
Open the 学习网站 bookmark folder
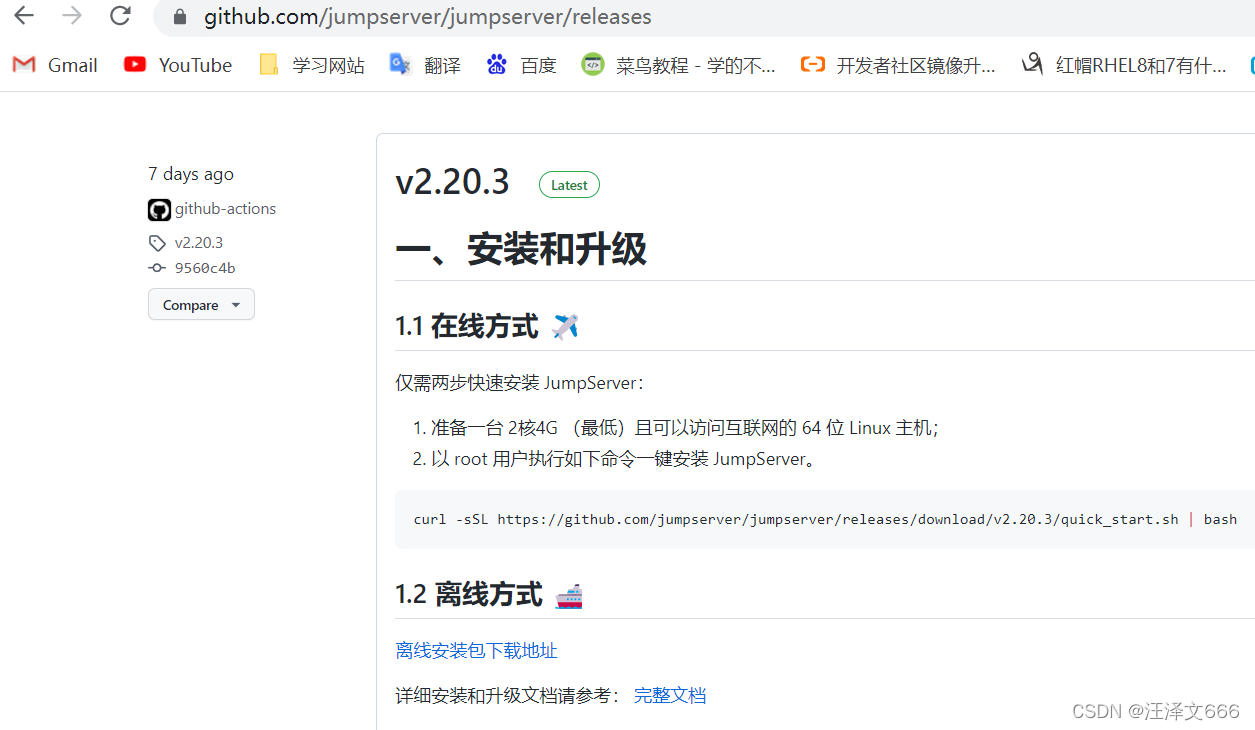[x=312, y=65]
